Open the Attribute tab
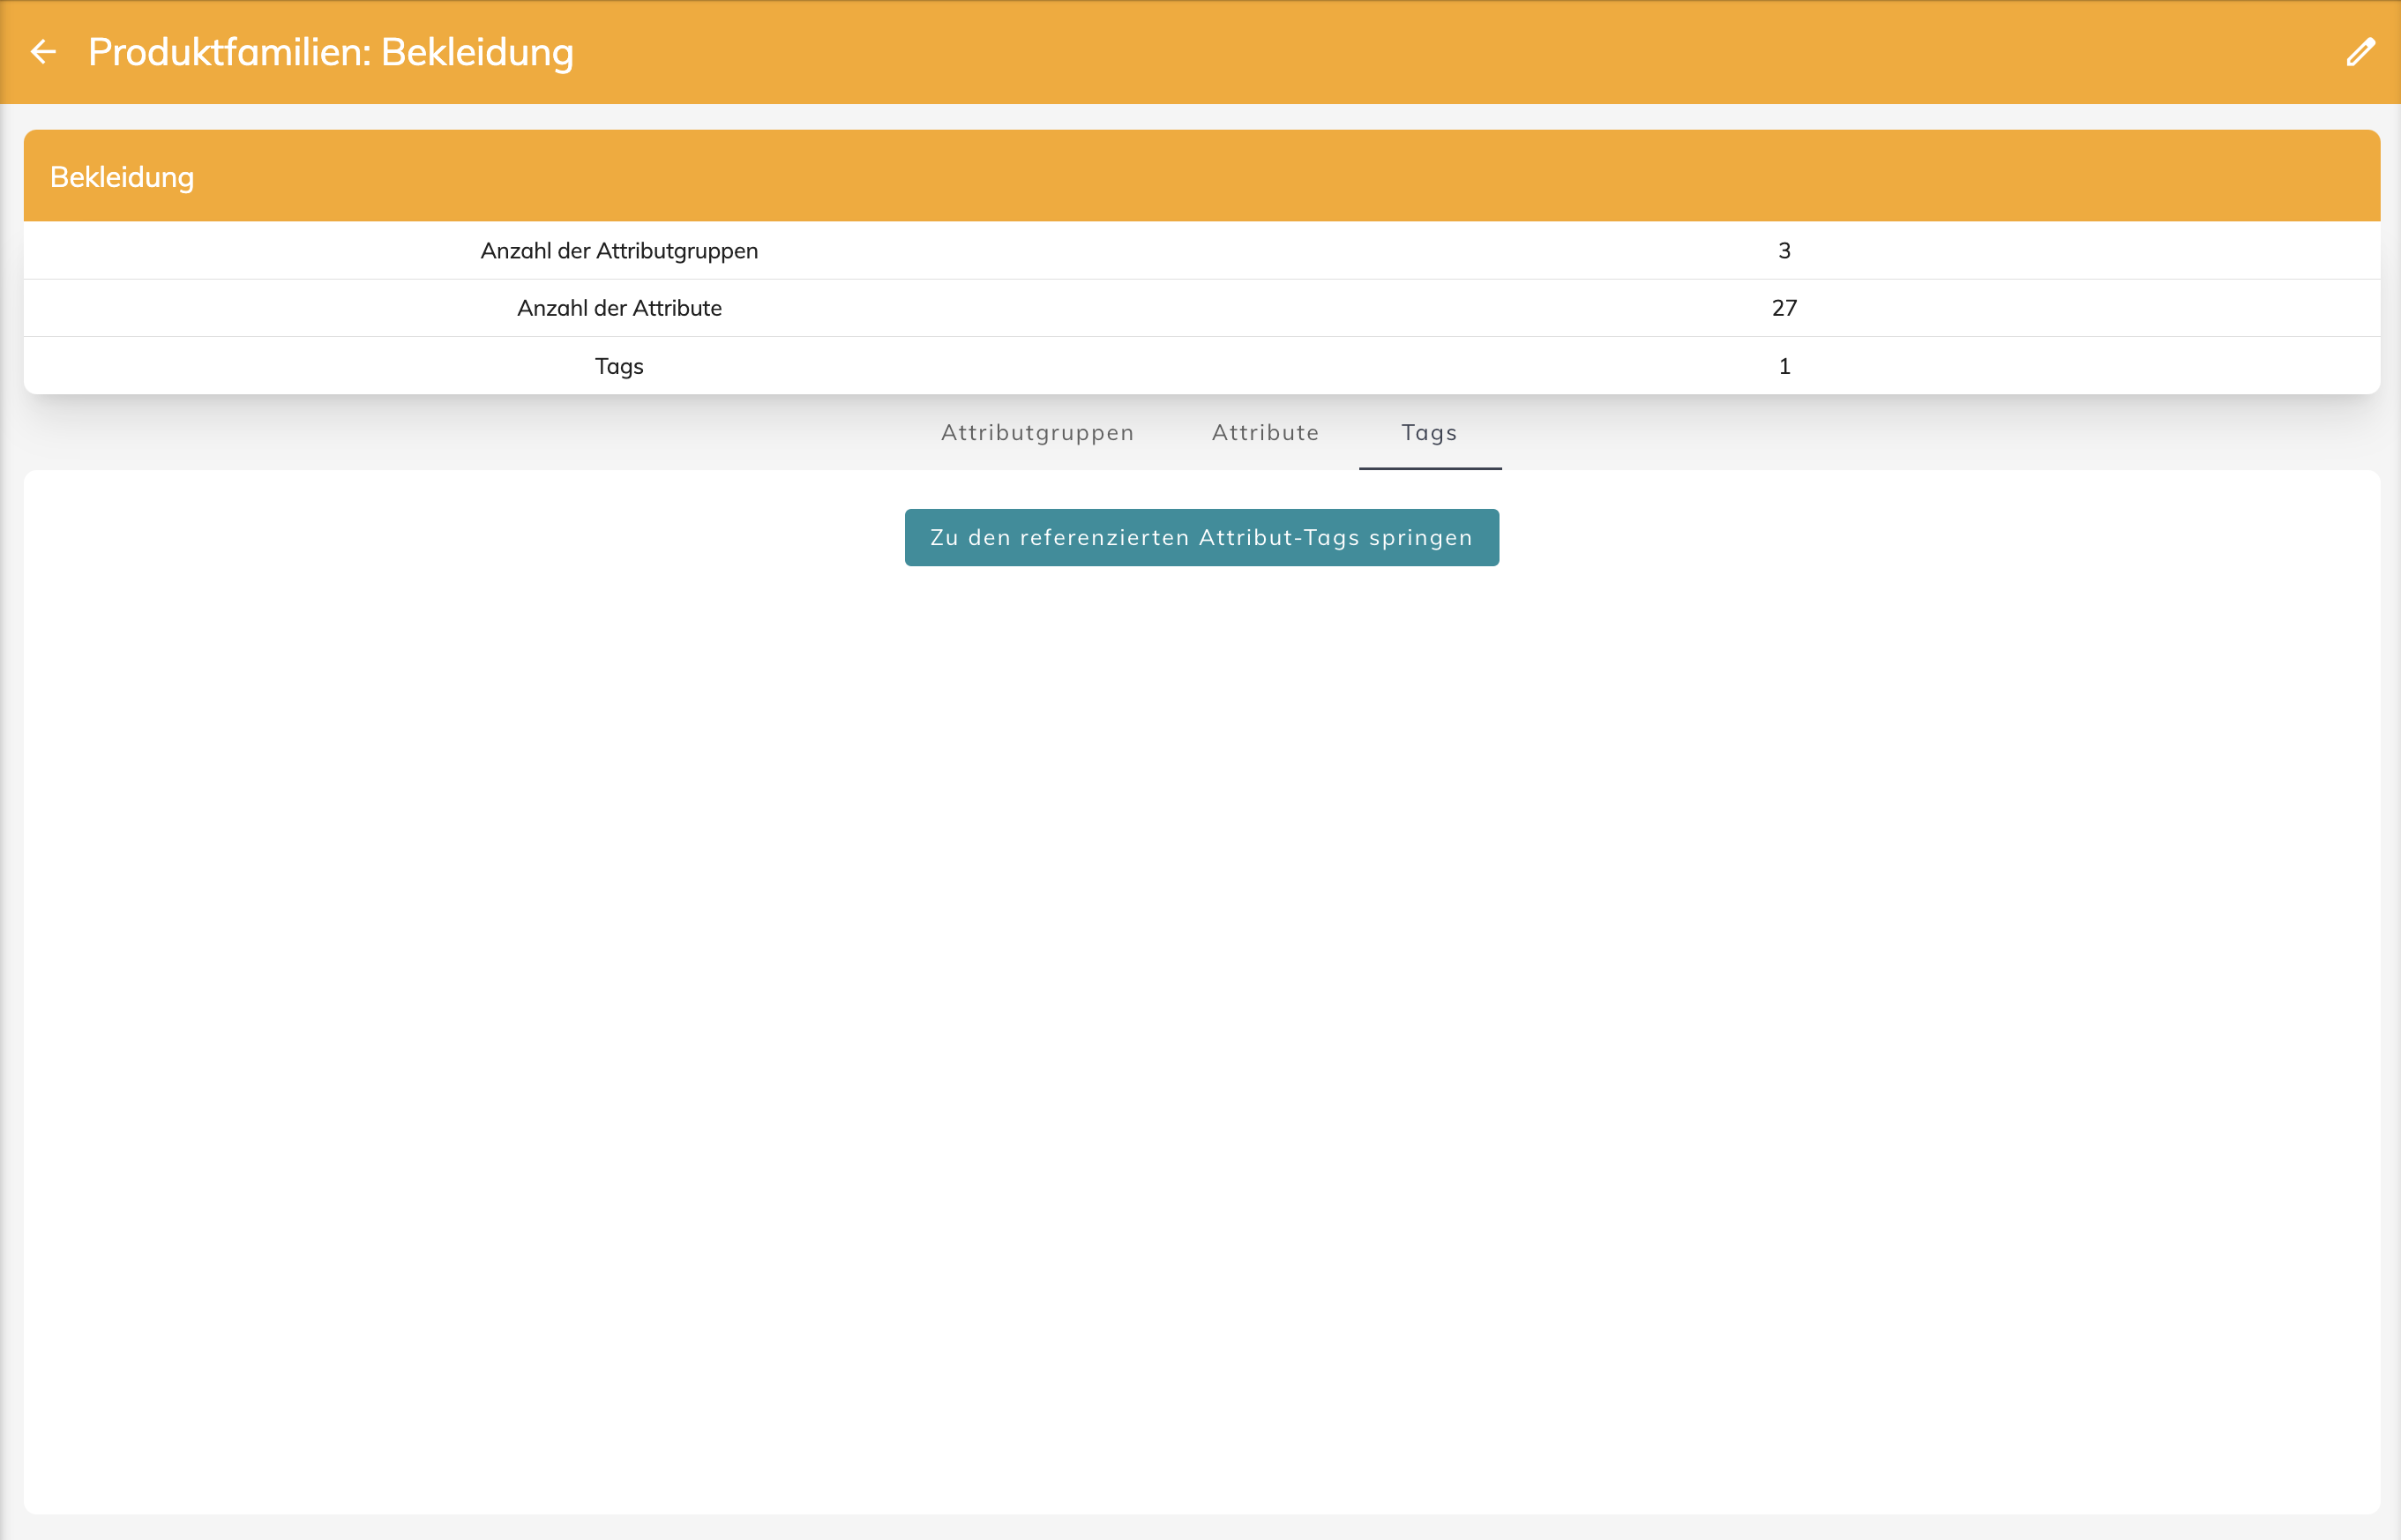 (x=1265, y=433)
